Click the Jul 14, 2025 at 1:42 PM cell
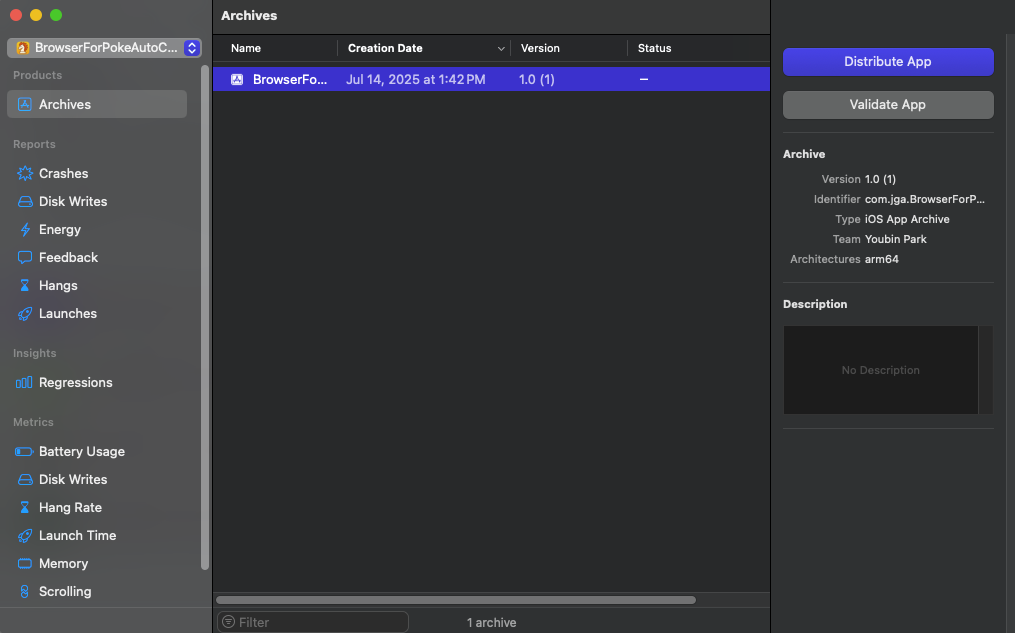1015x633 pixels. [x=416, y=80]
